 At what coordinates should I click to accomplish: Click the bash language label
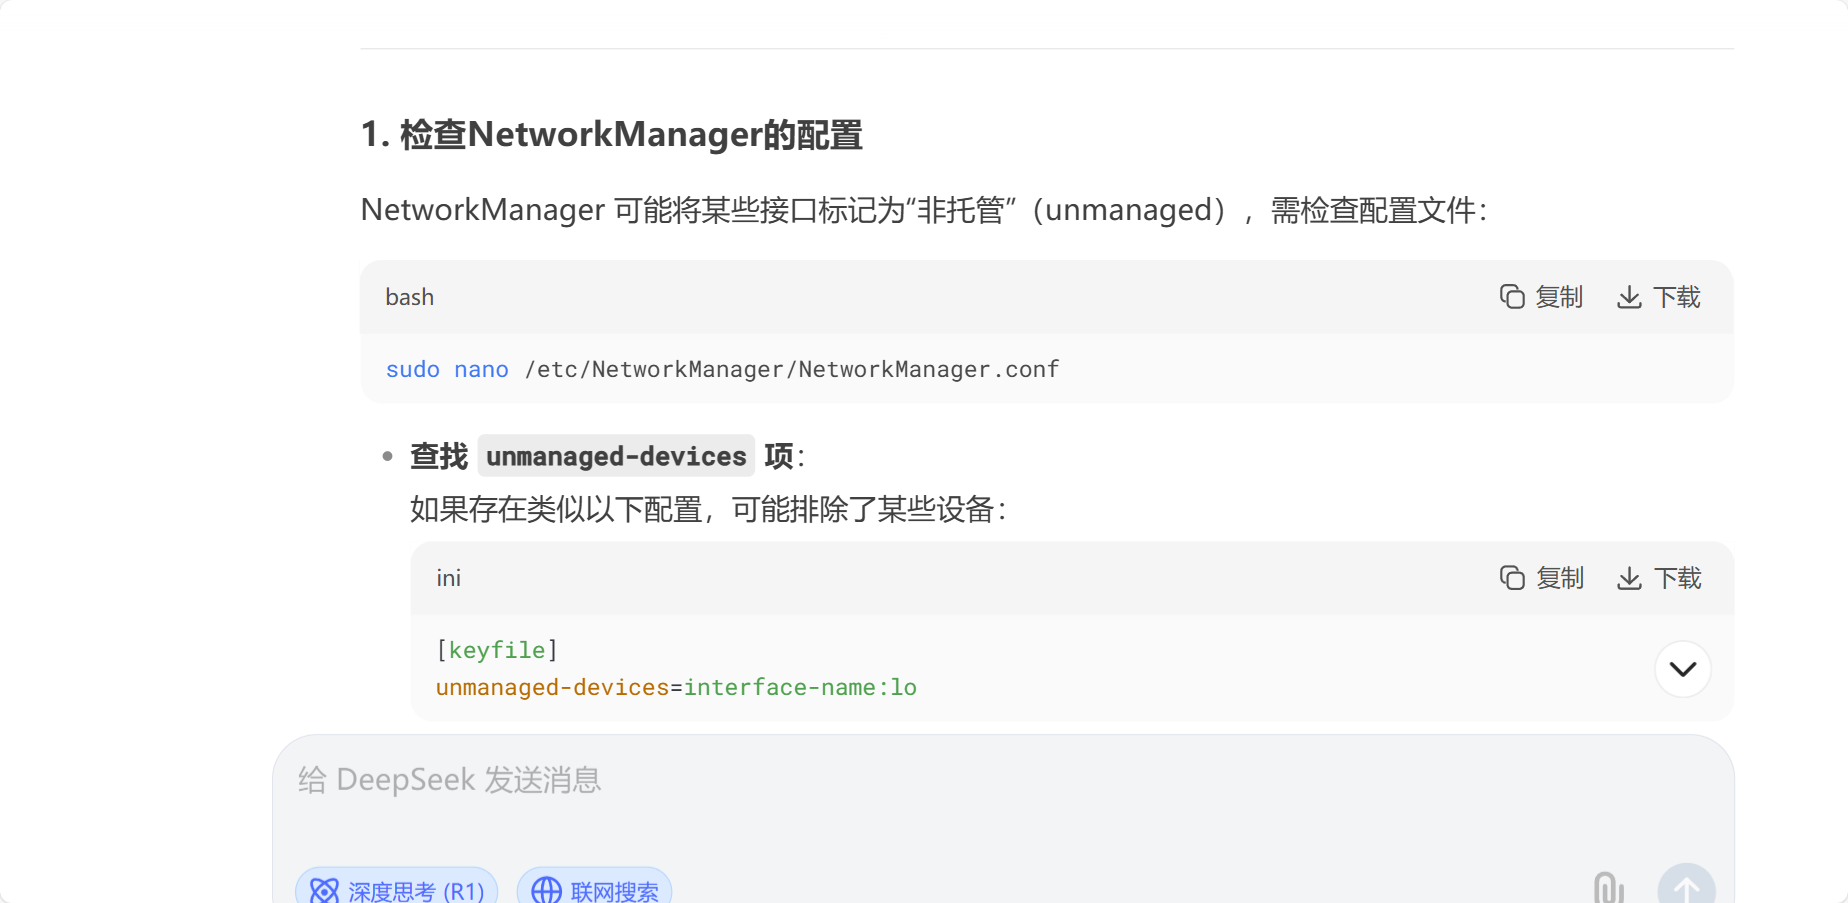tap(410, 297)
